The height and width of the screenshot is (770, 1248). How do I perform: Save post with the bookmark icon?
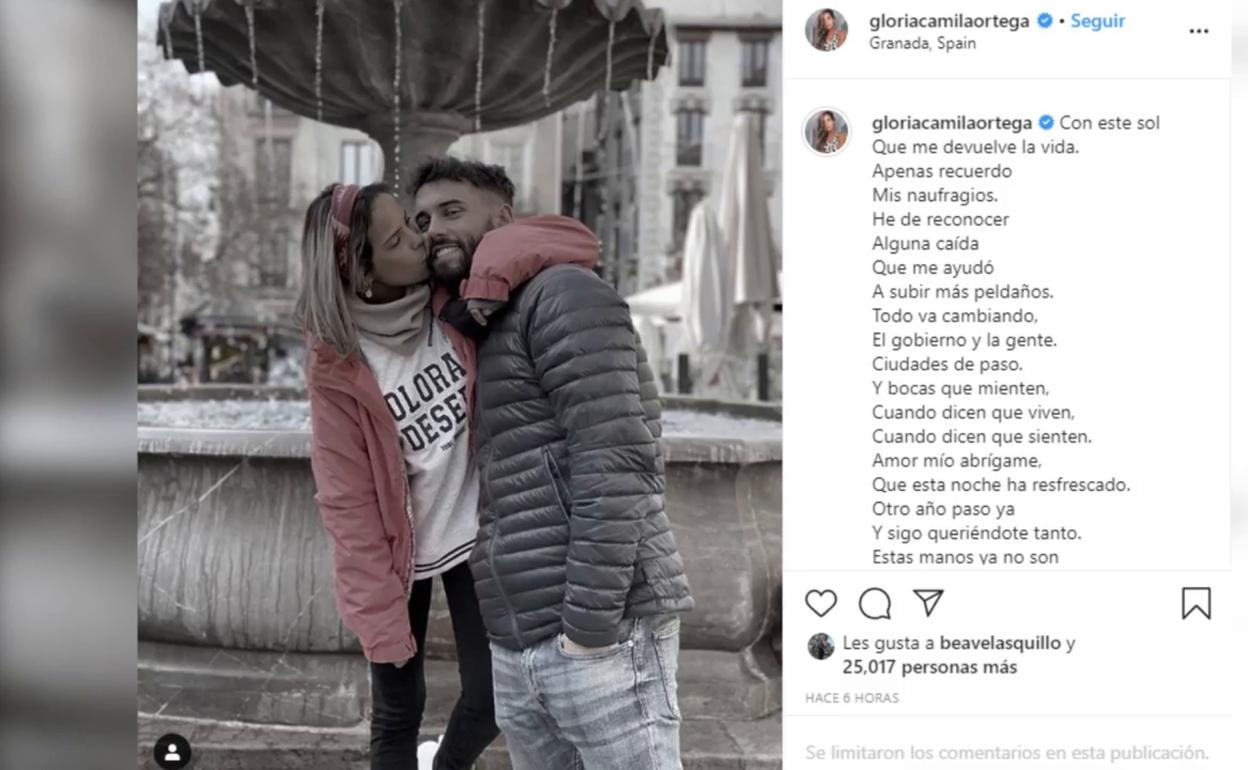coord(1196,603)
